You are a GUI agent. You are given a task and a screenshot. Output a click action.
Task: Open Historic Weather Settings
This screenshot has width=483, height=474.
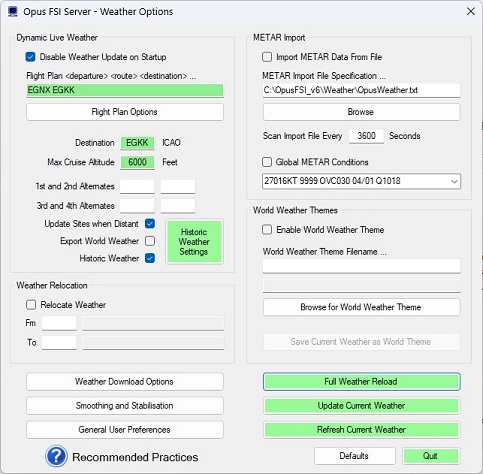(x=194, y=242)
